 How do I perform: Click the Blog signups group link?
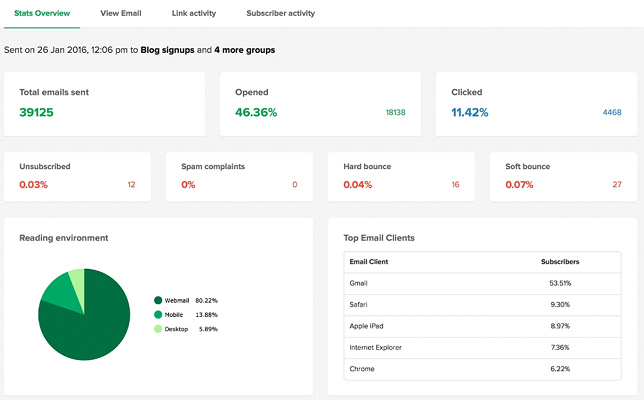(167, 50)
